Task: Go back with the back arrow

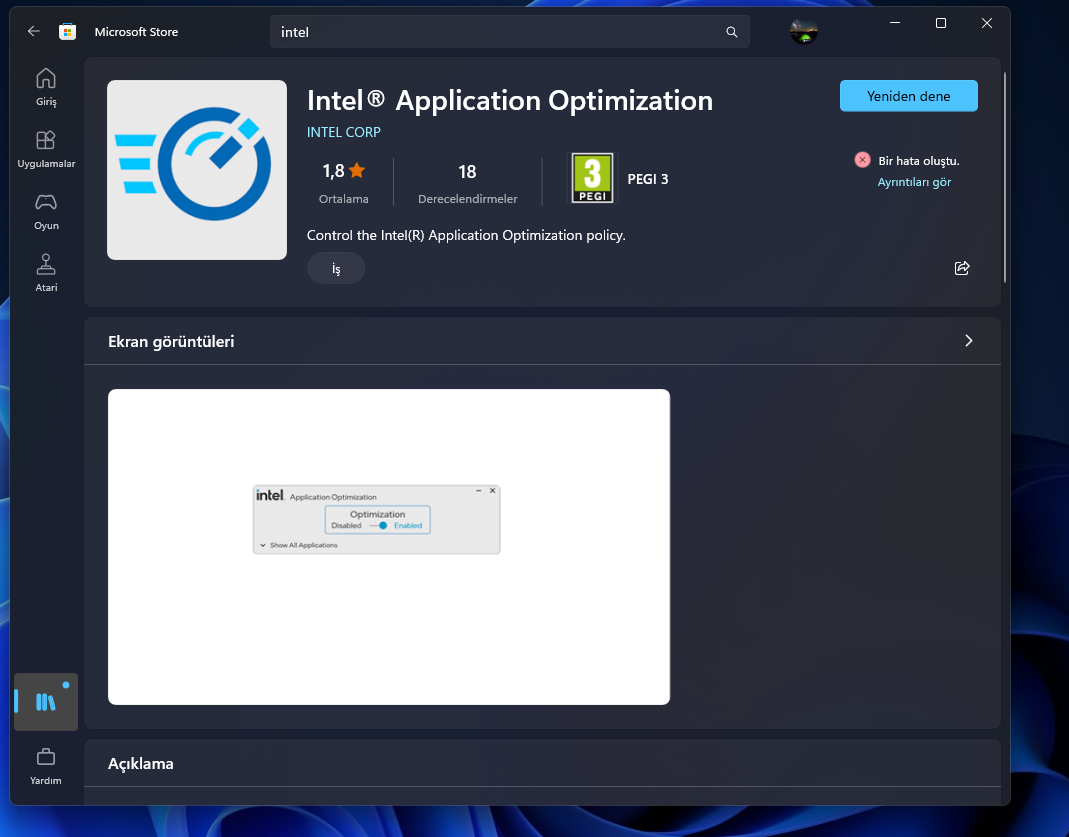Action: (x=33, y=31)
